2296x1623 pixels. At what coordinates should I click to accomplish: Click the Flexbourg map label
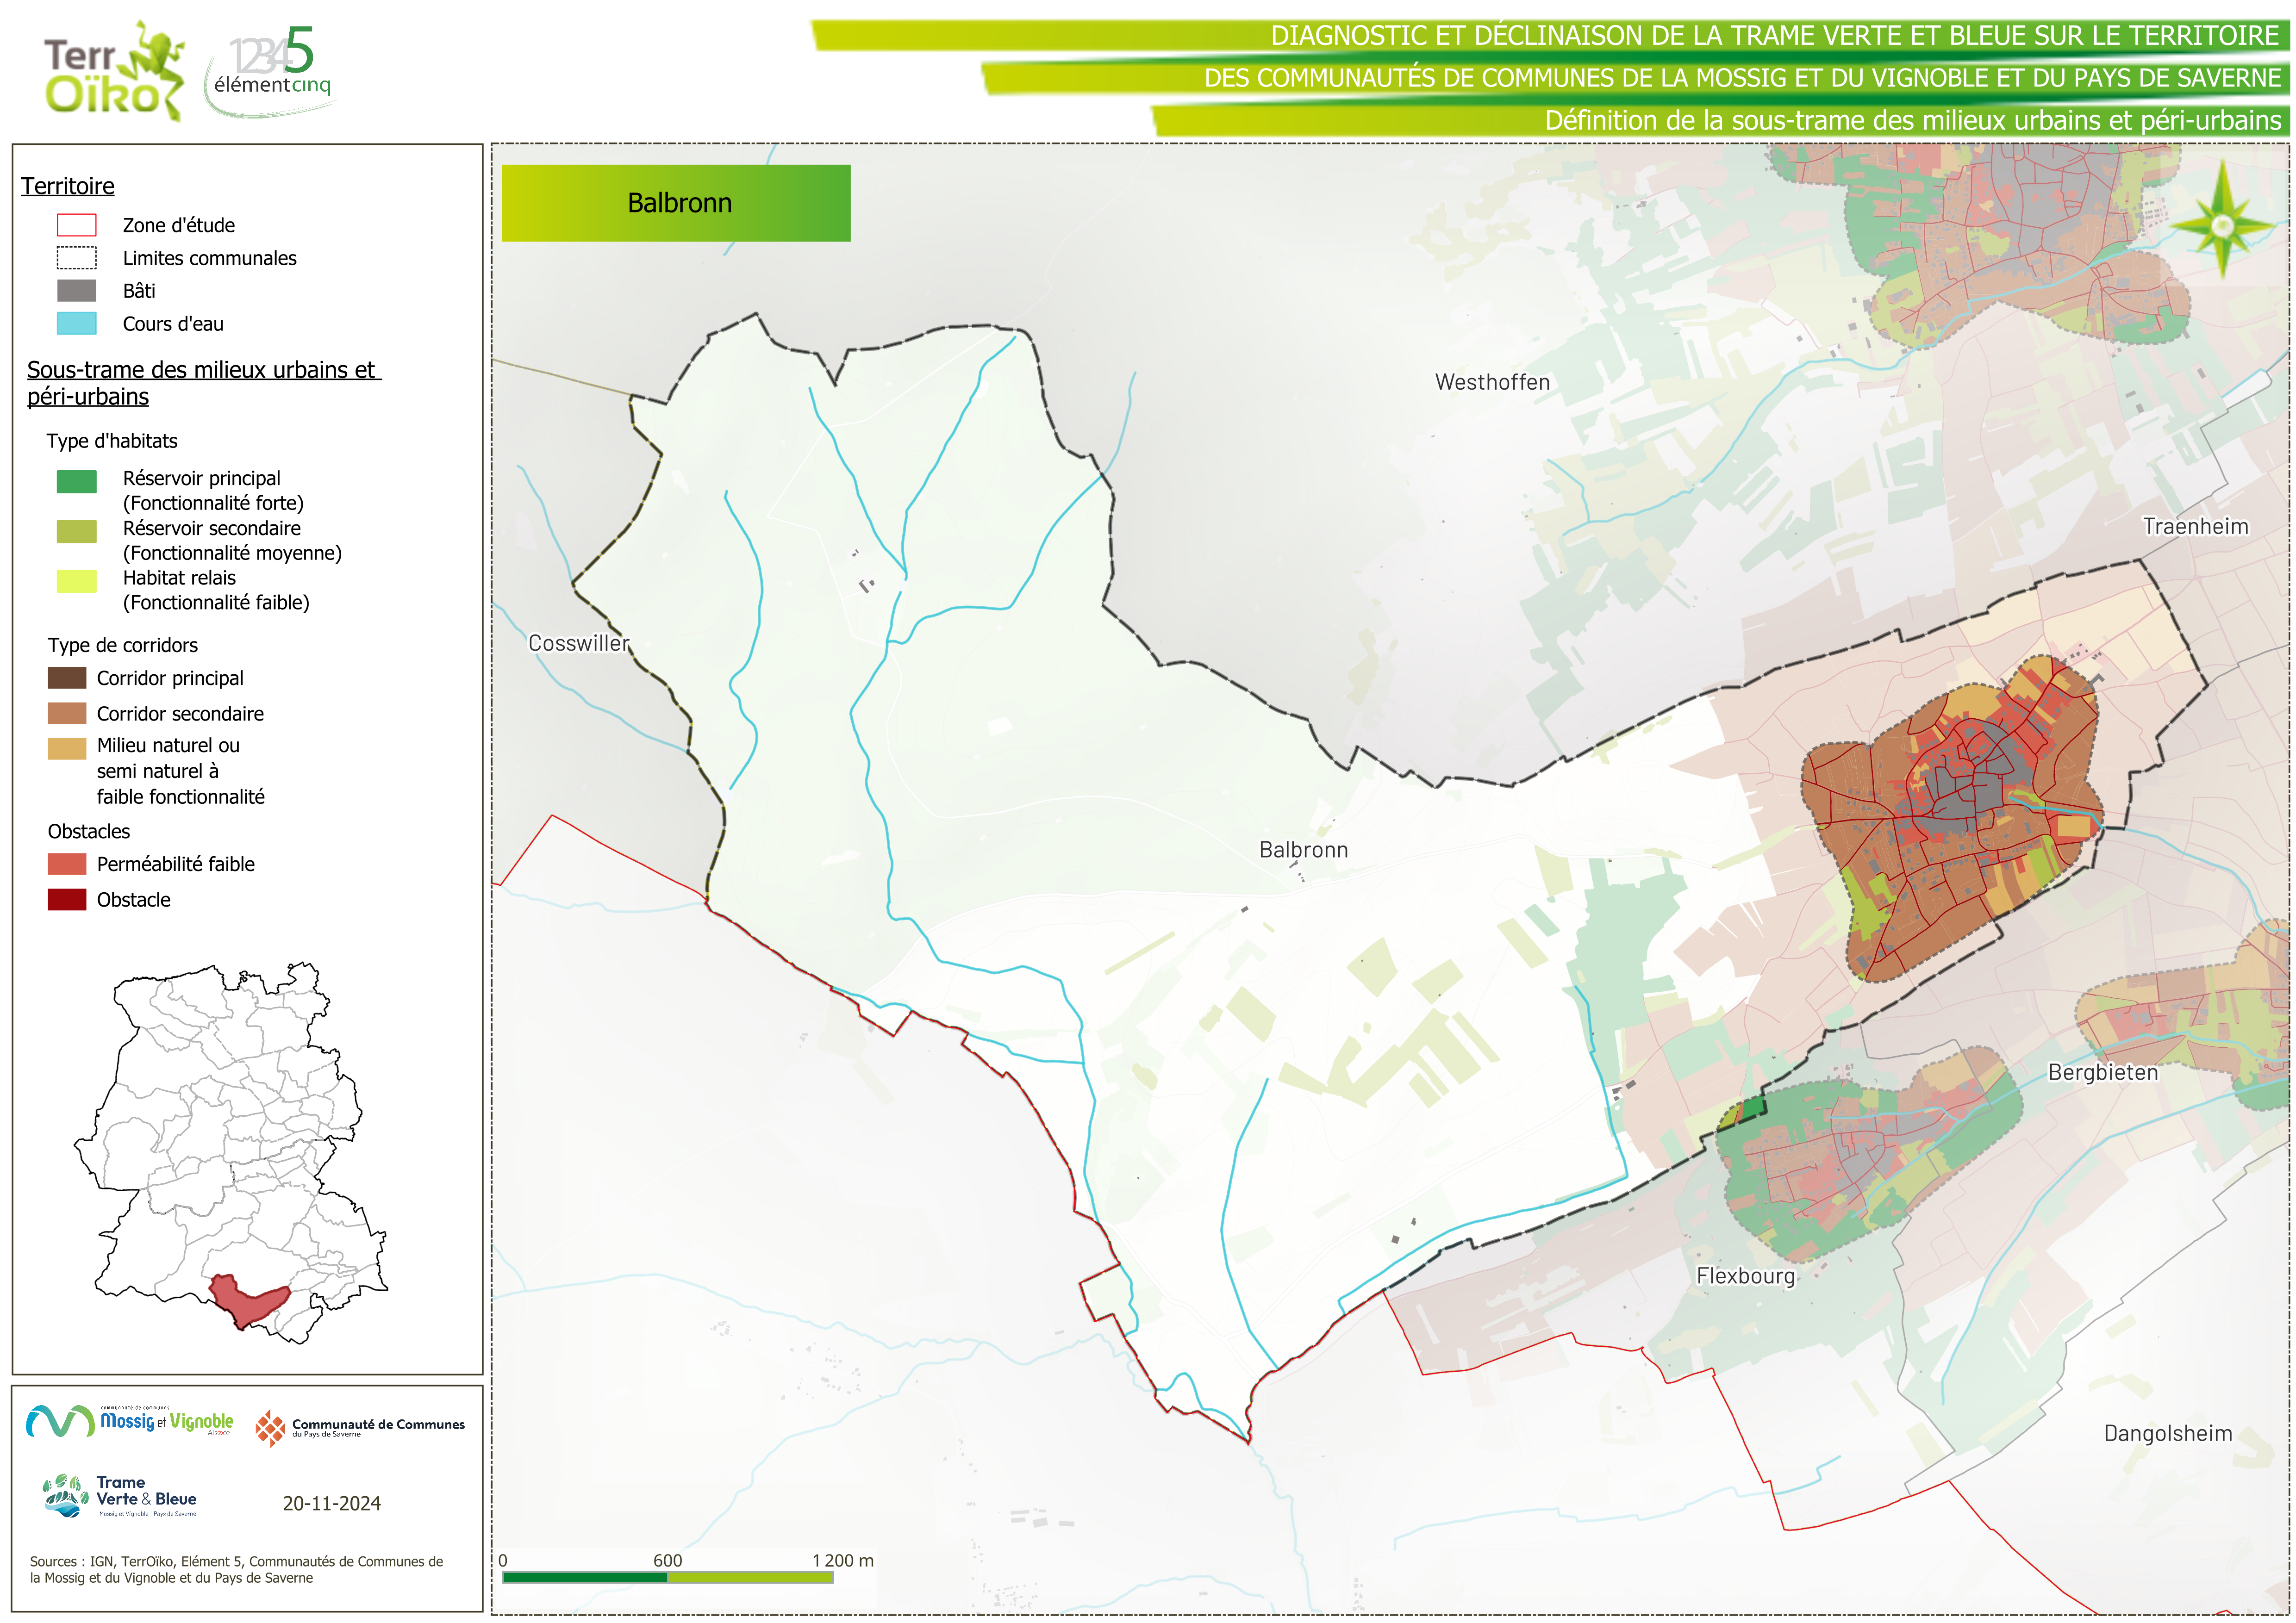[x=1745, y=1276]
